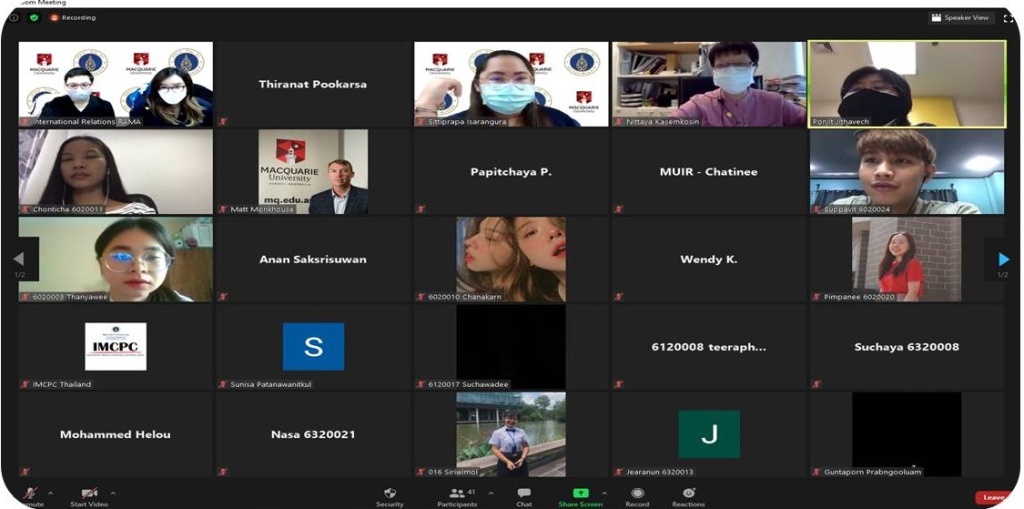This screenshot has height=509, width=1024.
Task: Unmute the microphone in the toolbar
Action: coord(32,493)
